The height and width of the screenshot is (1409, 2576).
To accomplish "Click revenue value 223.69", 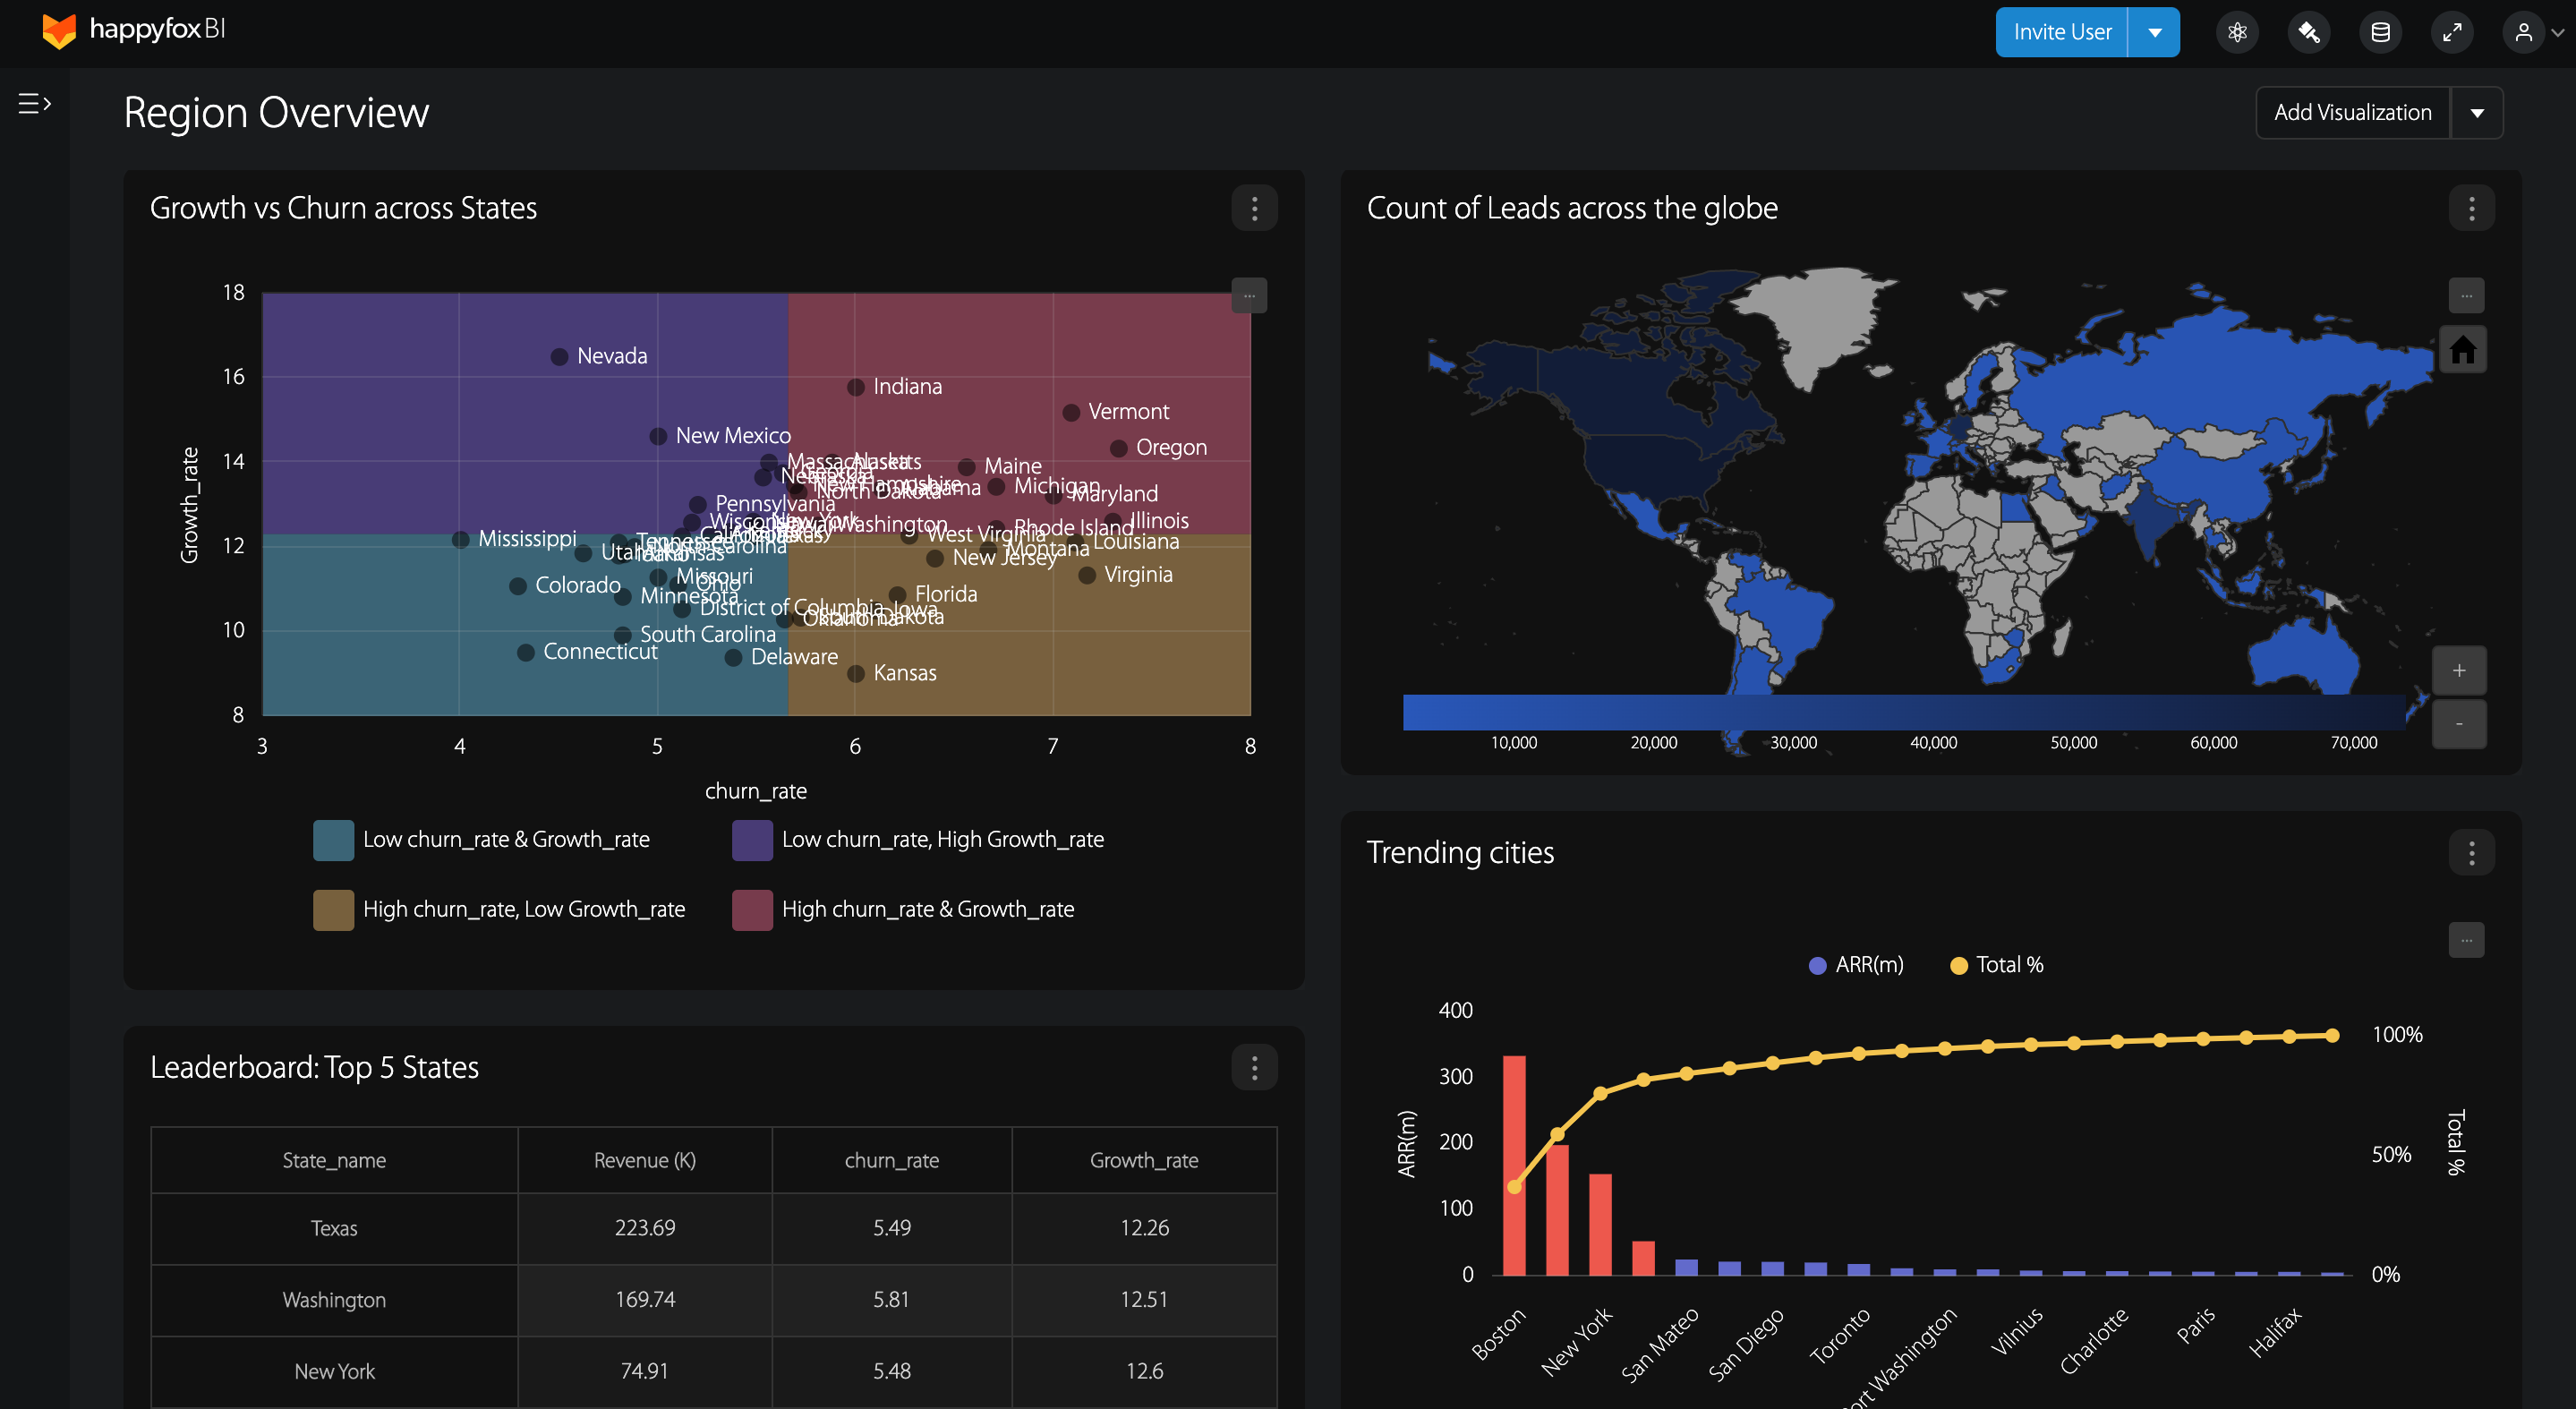I will click(x=645, y=1228).
